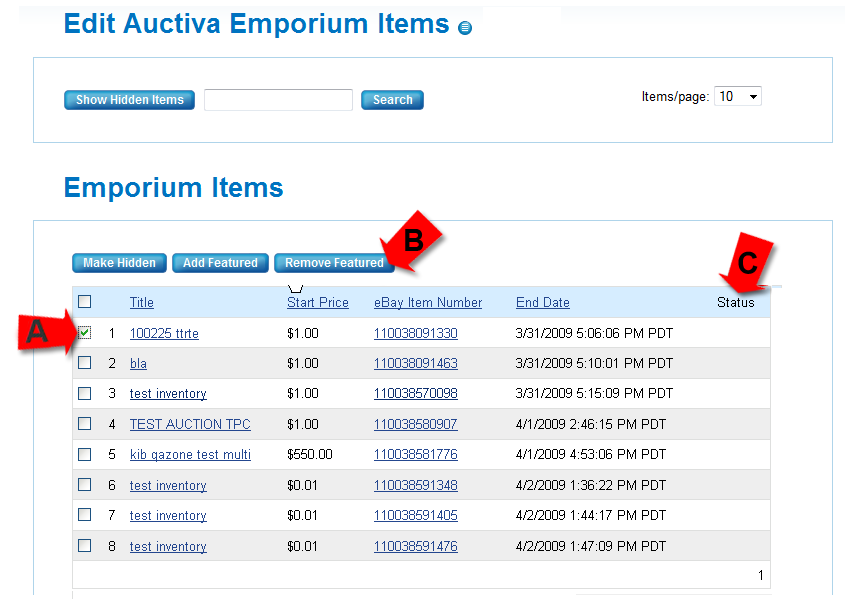
Task: Open eBay item 110038591476
Action: click(416, 546)
